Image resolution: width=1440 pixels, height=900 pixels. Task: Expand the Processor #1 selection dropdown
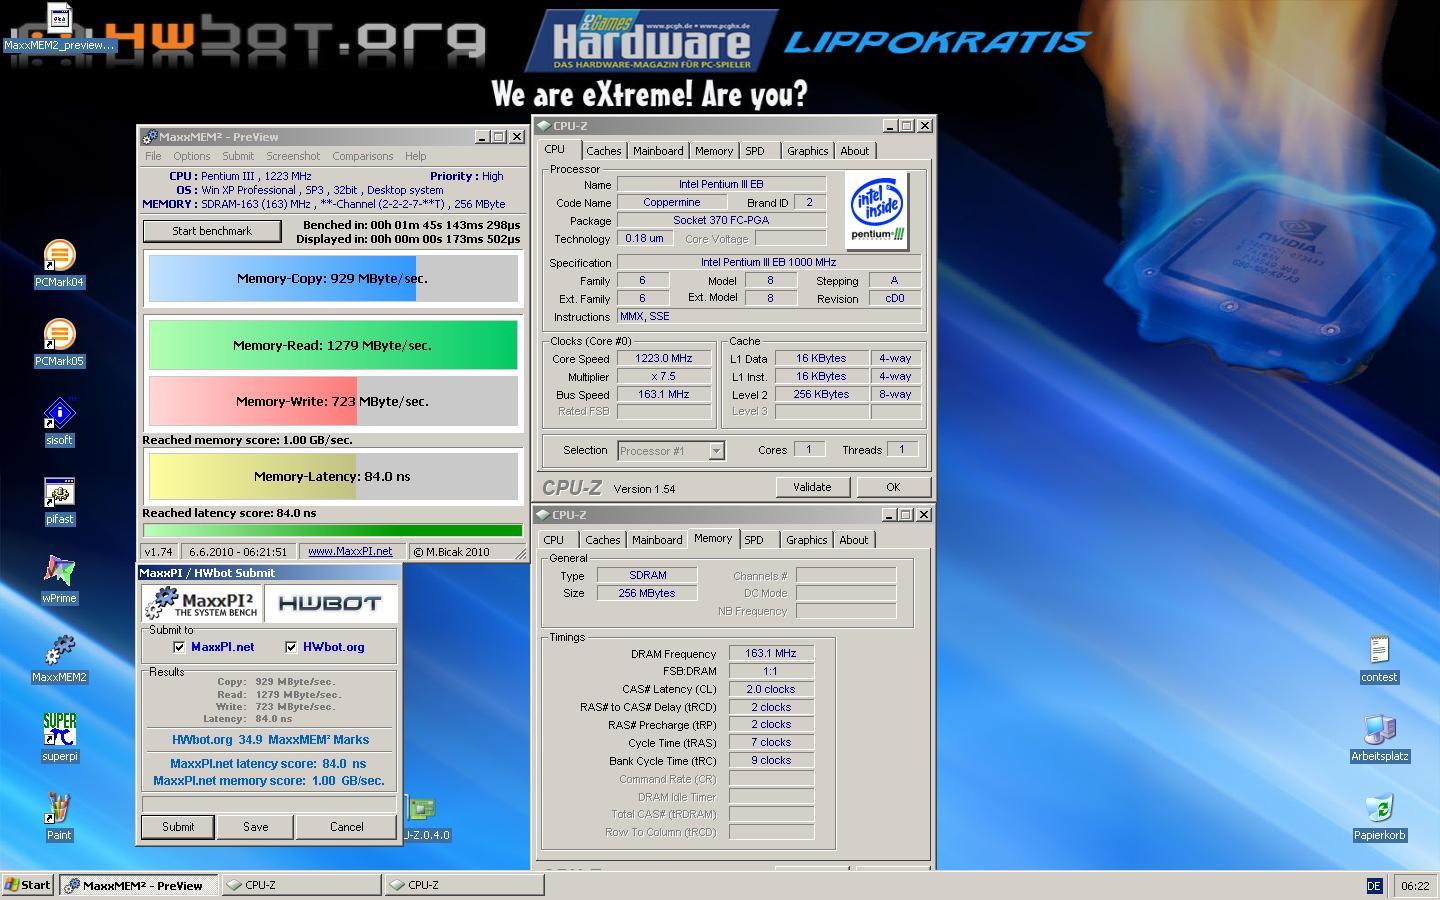tap(716, 451)
